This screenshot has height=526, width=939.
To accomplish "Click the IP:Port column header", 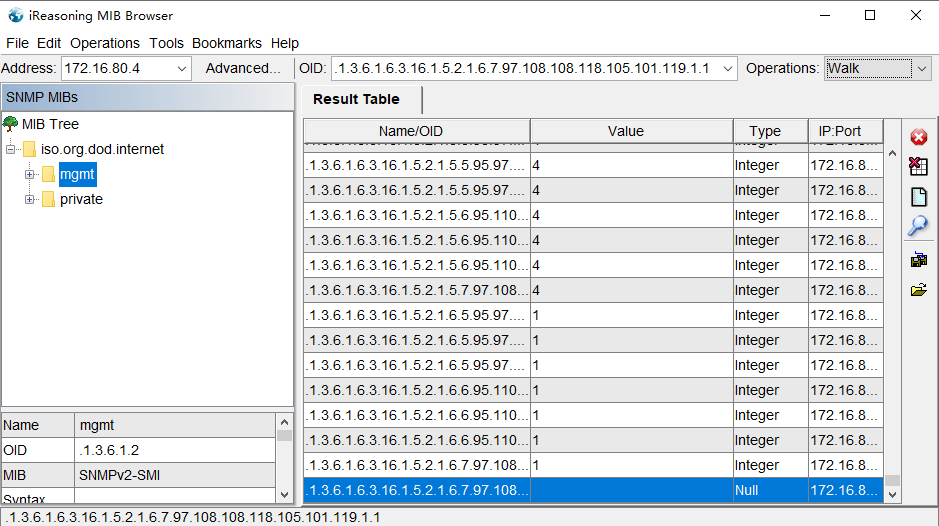I will 845,131.
